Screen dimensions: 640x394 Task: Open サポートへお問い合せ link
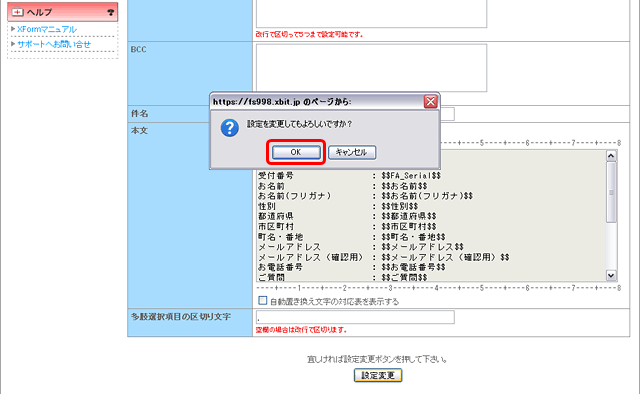54,44
